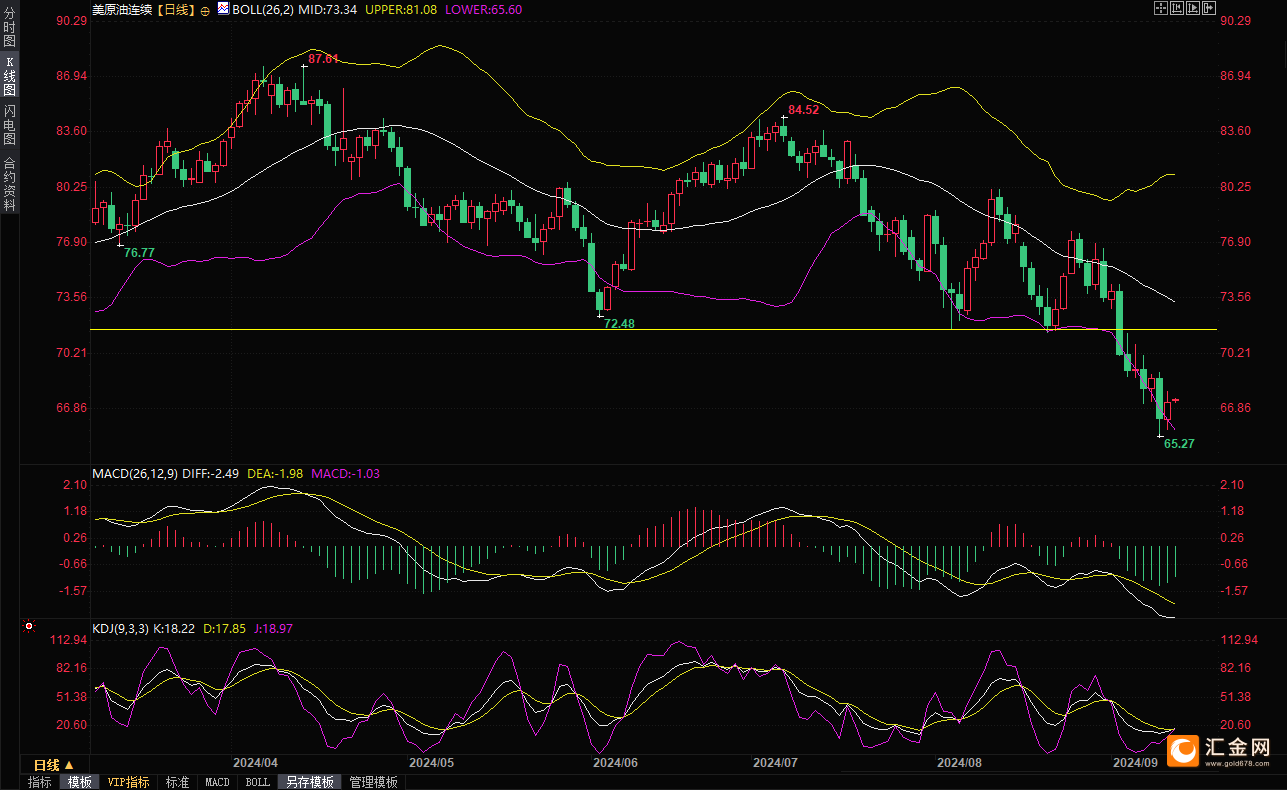Click the expand-right panel icon

point(1209,8)
